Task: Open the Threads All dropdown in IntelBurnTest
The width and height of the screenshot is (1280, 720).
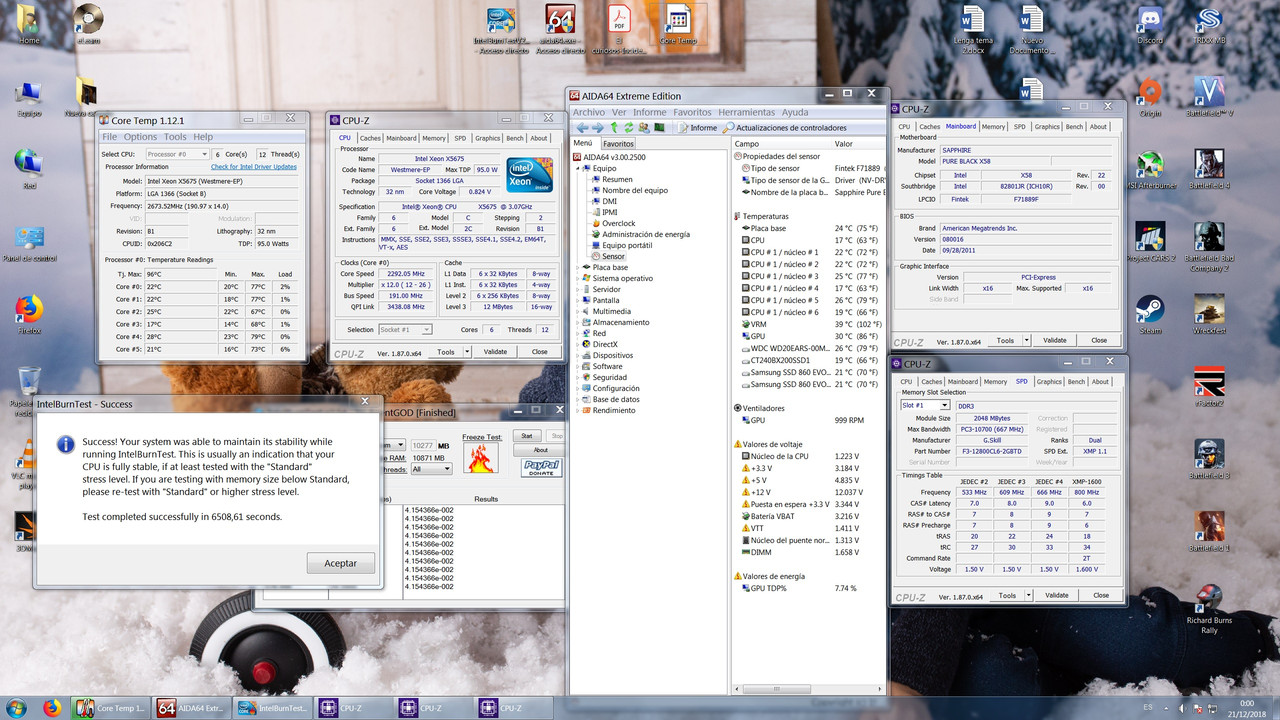Action: tap(431, 468)
